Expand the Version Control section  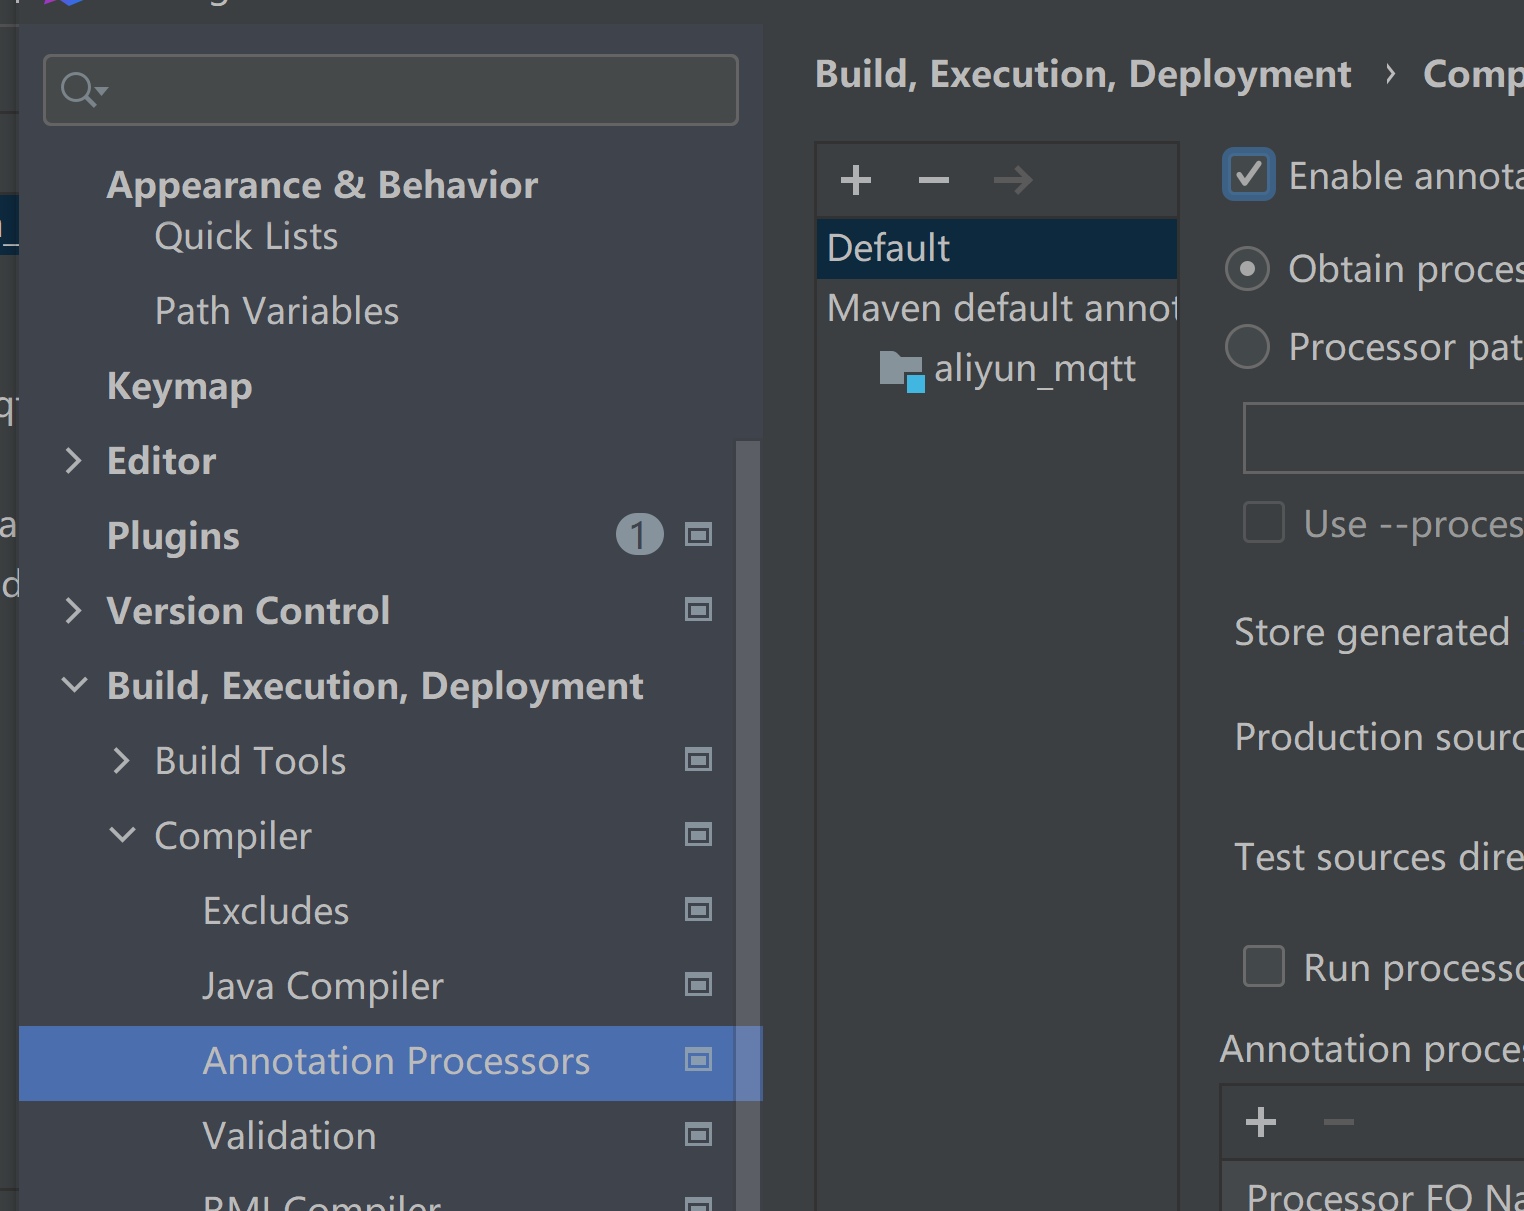tap(73, 611)
